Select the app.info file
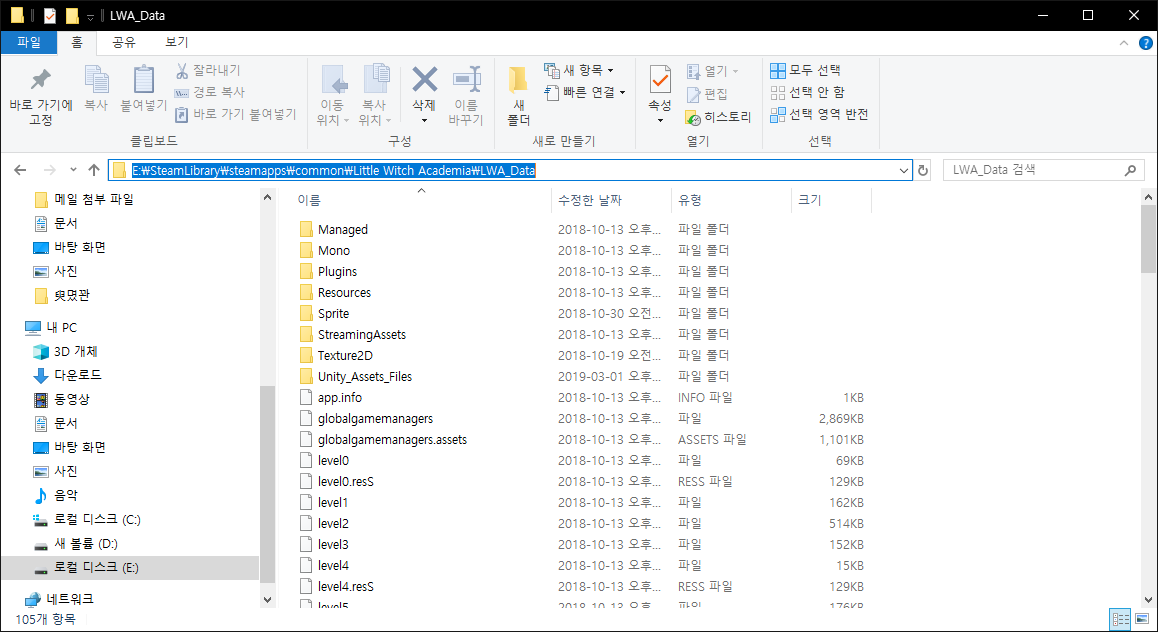This screenshot has height=632, width=1158. coord(340,397)
